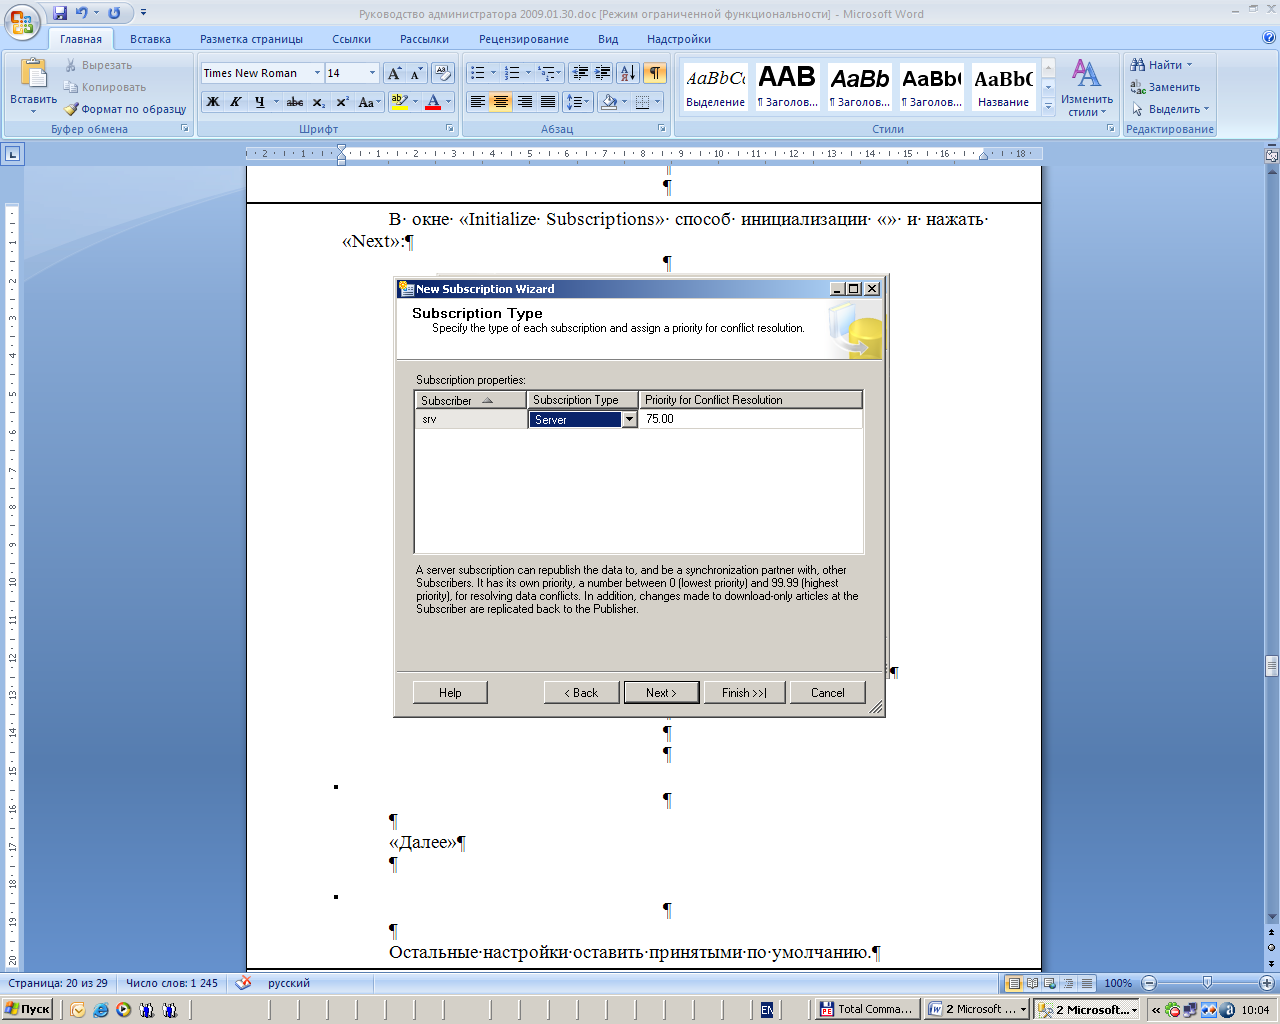Clear formatting with eraser icon

(444, 73)
